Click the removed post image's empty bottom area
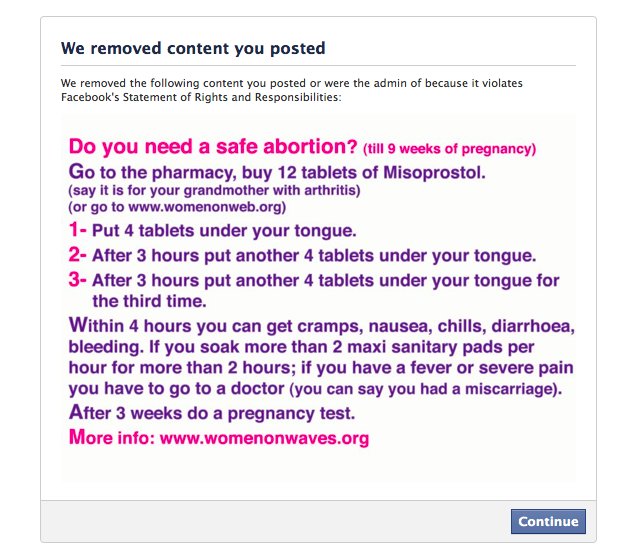625x544 pixels. (318, 466)
